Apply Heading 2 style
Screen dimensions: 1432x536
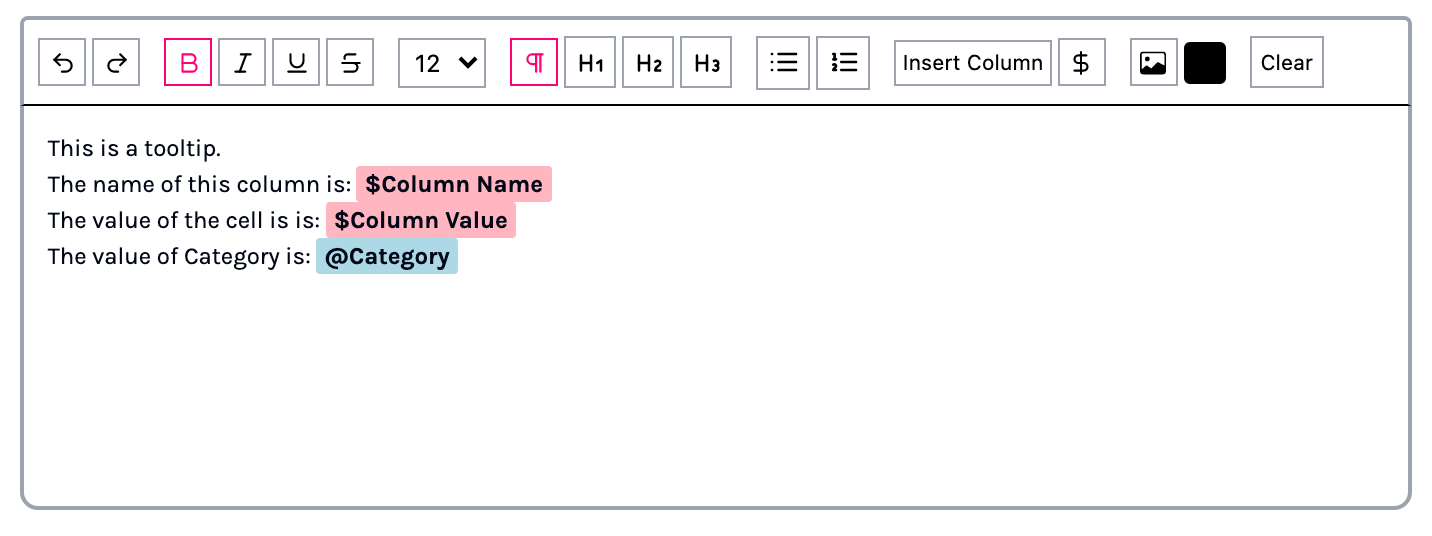648,63
